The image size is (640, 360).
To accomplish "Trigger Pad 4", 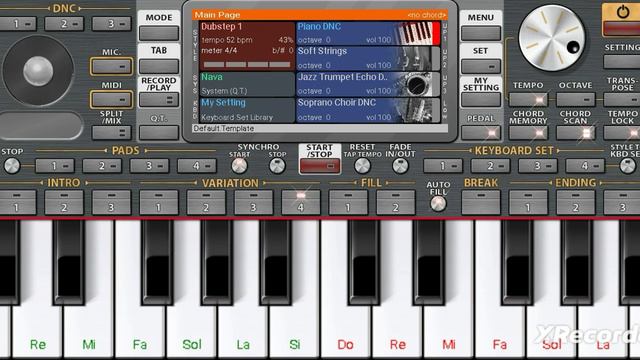I will [197, 166].
